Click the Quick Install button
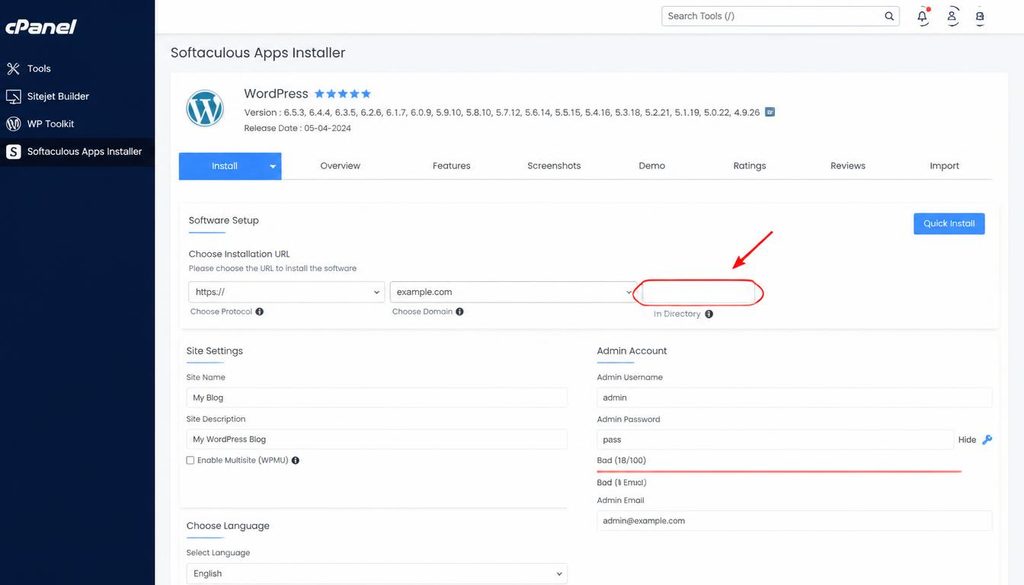This screenshot has height=585, width=1024. 949,223
